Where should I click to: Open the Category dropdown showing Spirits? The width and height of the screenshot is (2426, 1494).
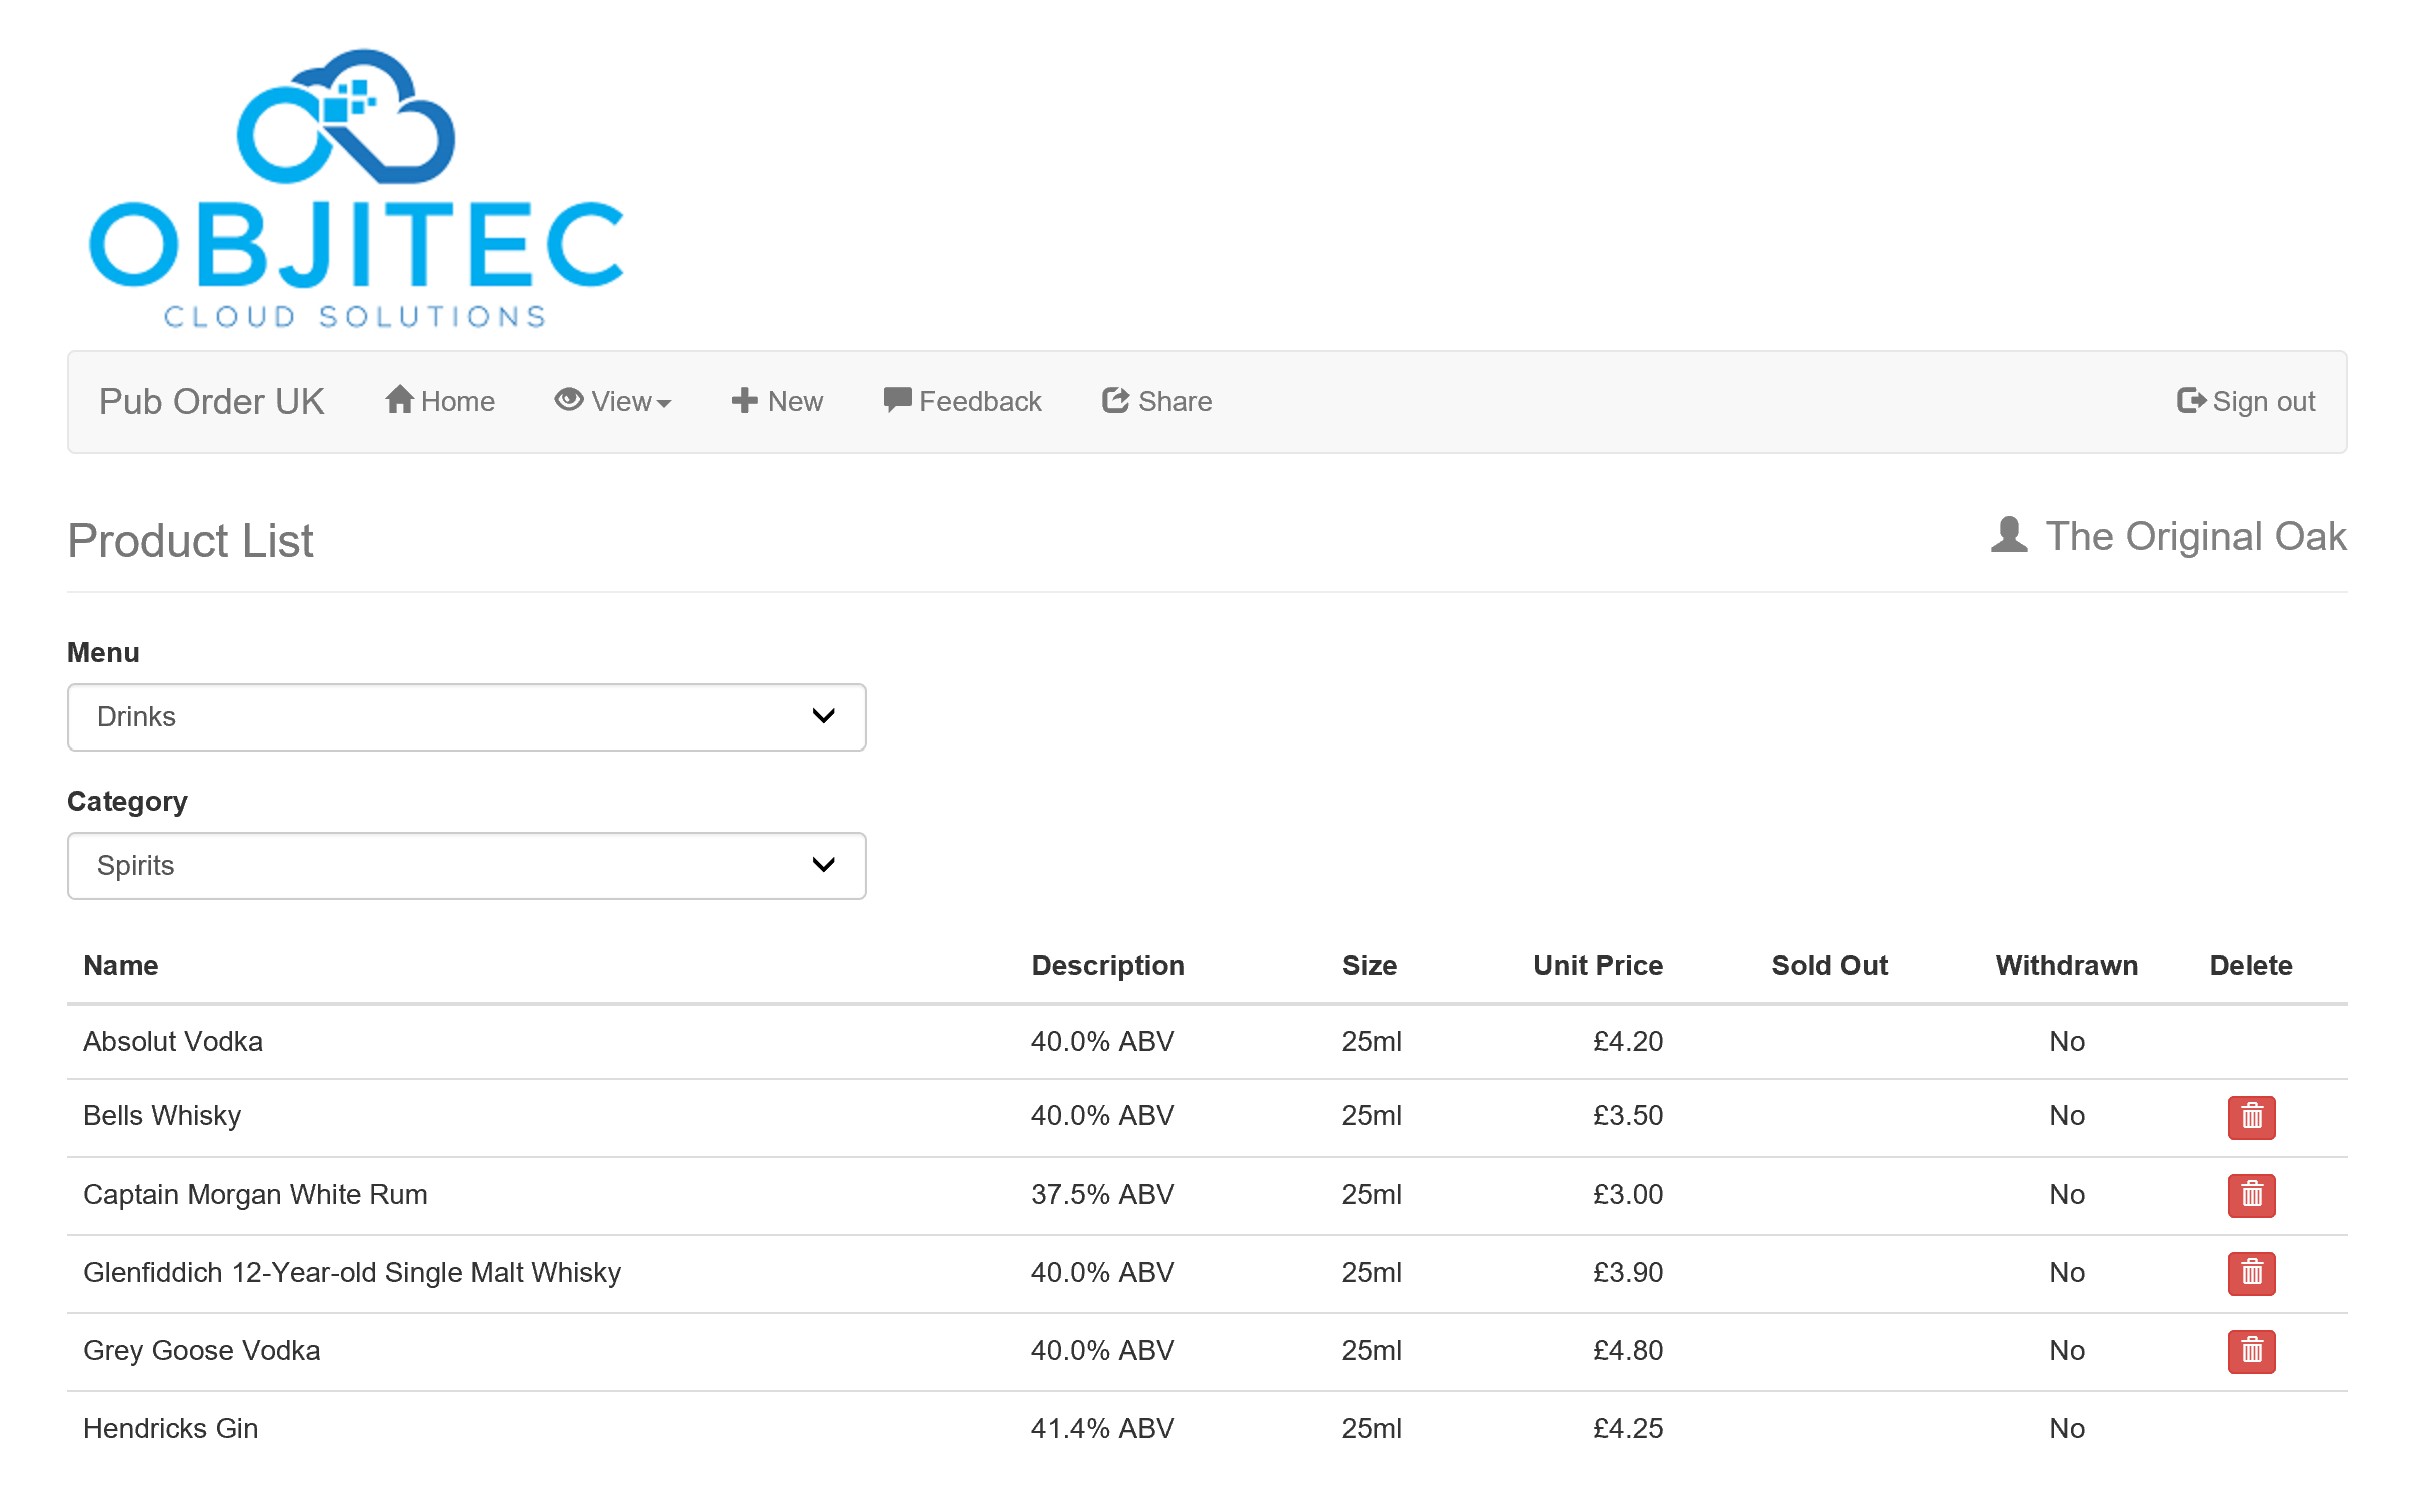[x=466, y=866]
